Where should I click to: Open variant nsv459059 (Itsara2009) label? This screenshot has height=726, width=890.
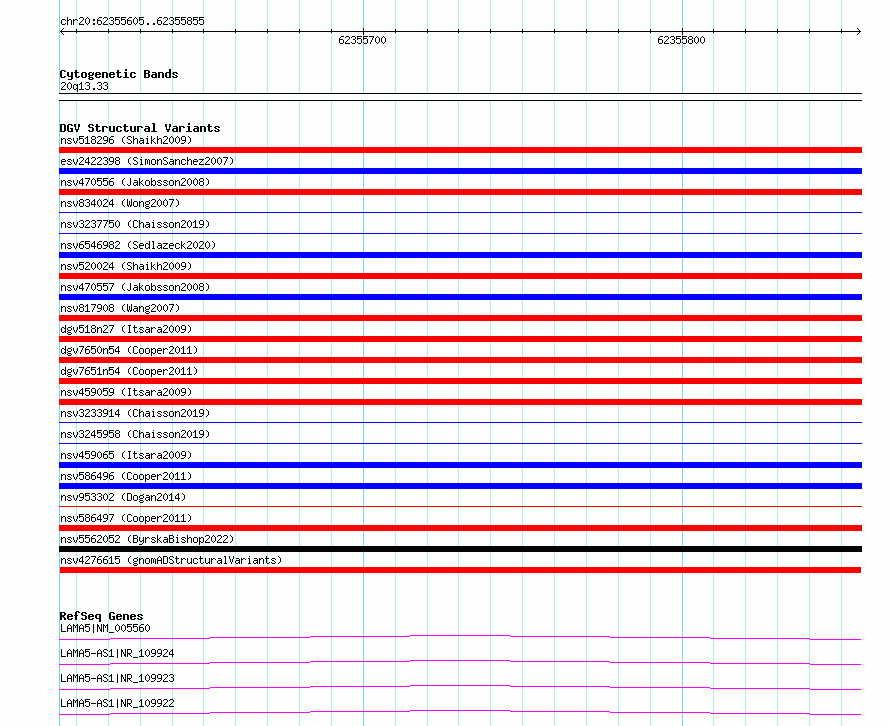click(x=126, y=392)
